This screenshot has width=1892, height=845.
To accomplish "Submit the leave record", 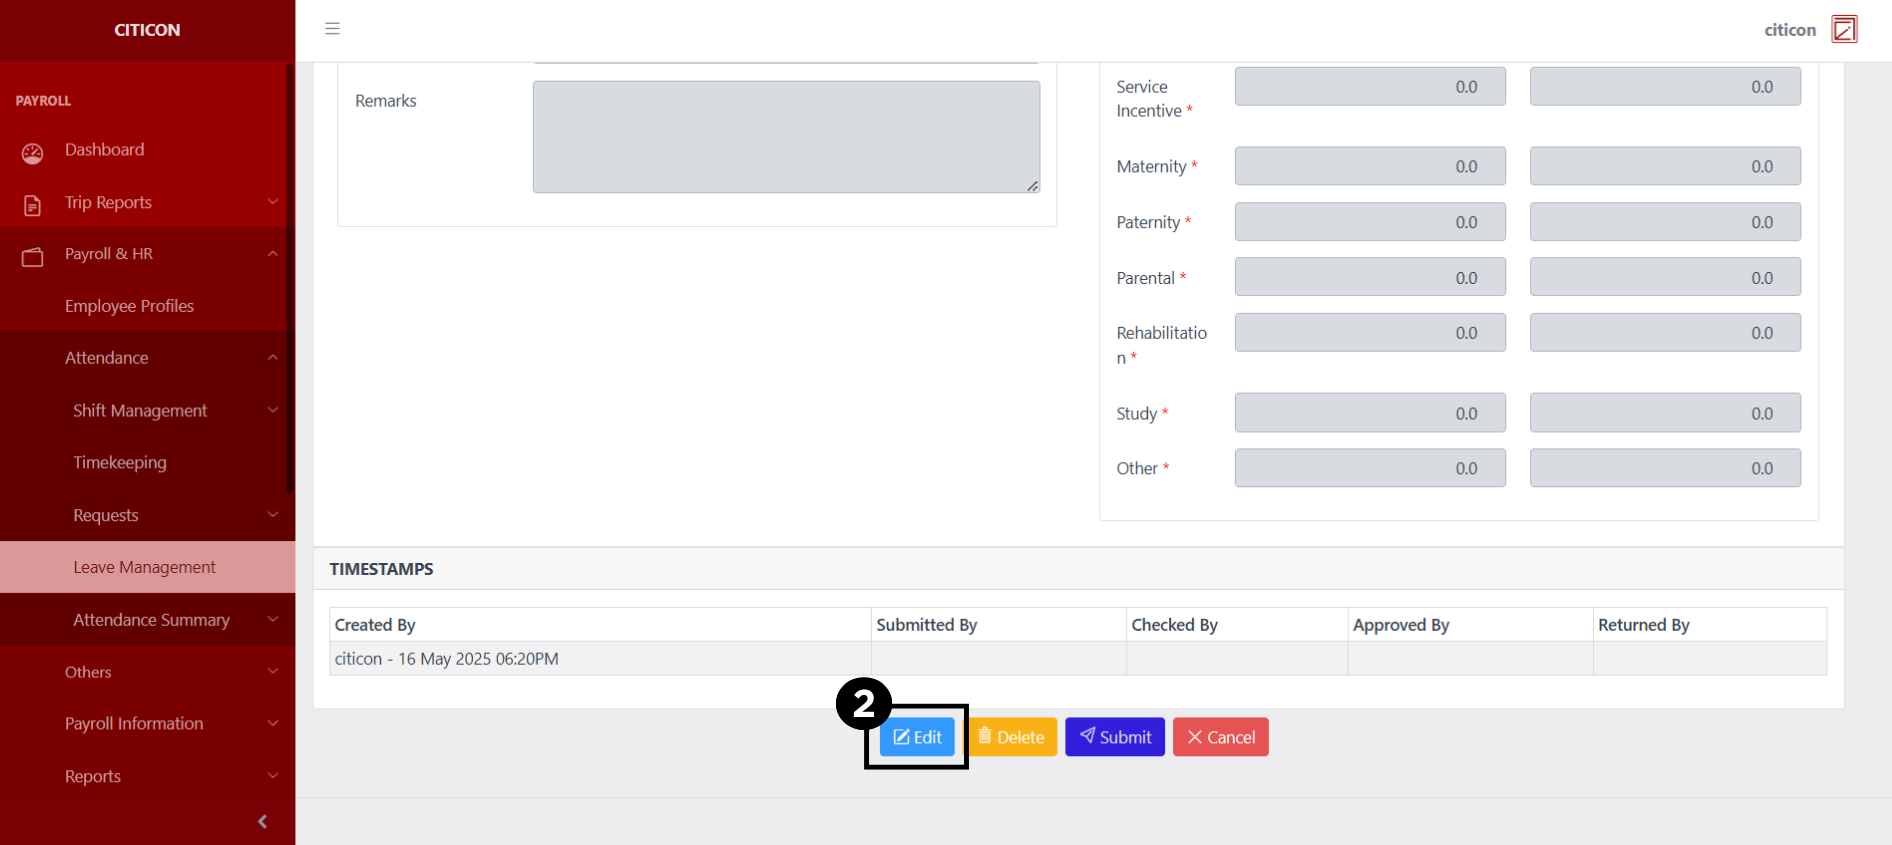I will pos(1114,737).
